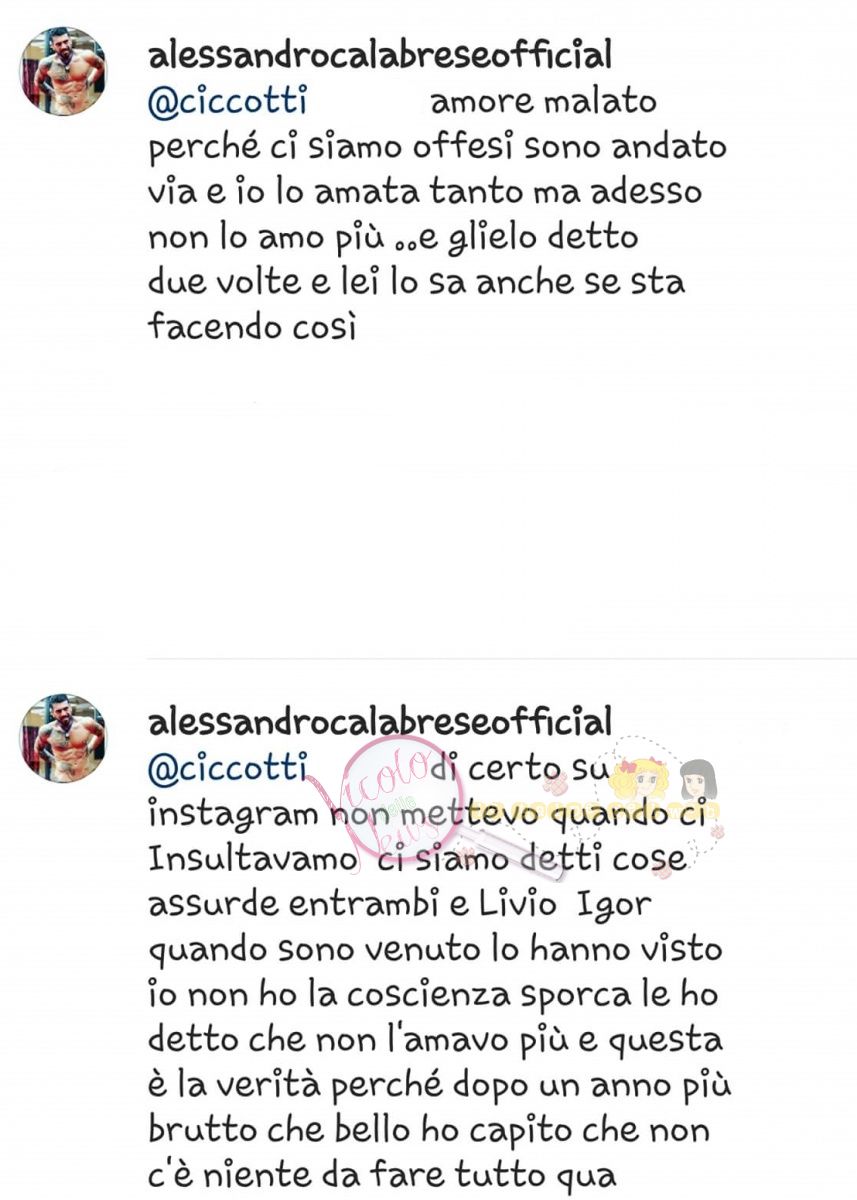Viewport: 857px width, 1200px height.
Task: Open alessandrocalabreseofficial username on the first comment
Action: coord(379,55)
